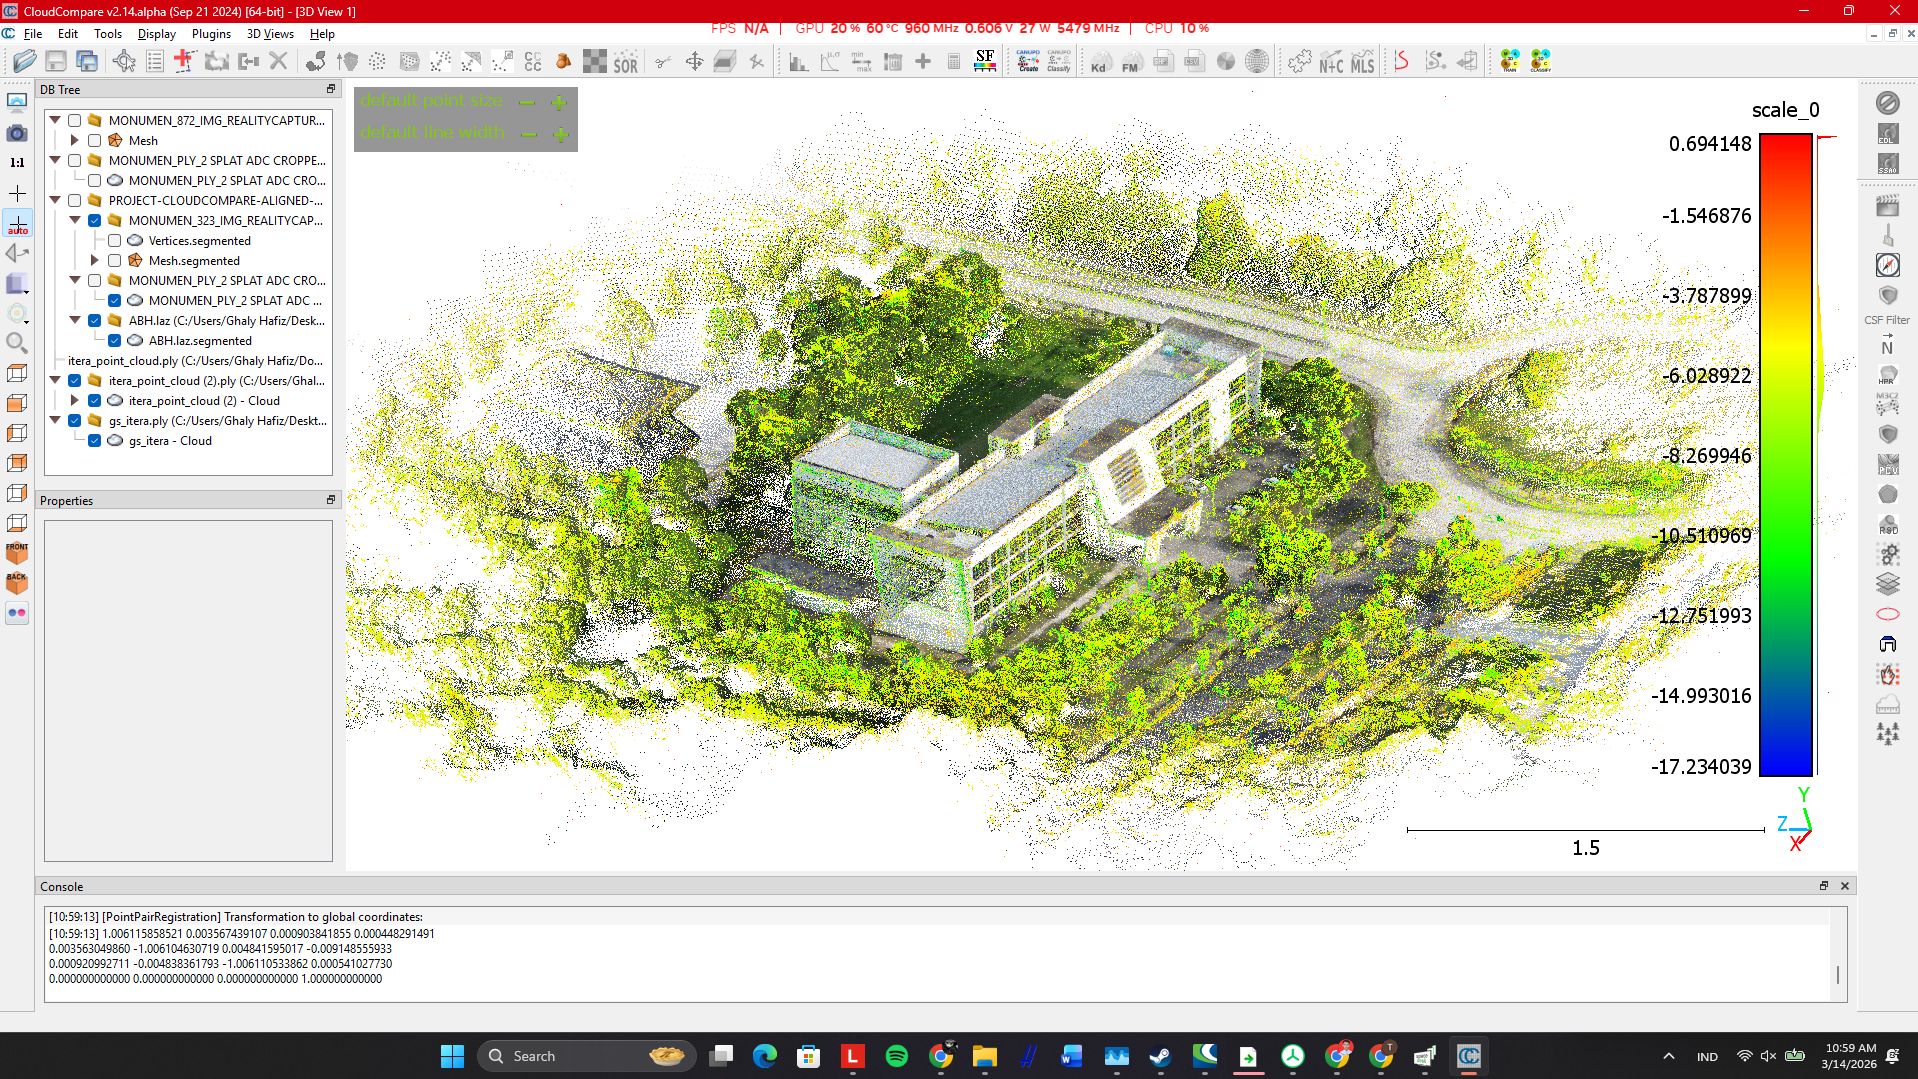Expand the top Mesh tree node
This screenshot has height=1079, width=1918.
click(x=75, y=141)
